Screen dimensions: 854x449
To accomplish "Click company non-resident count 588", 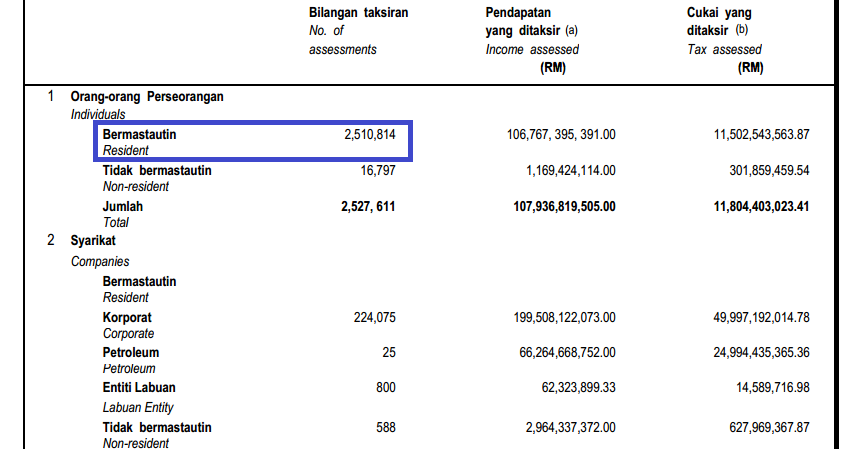I will (x=386, y=427).
